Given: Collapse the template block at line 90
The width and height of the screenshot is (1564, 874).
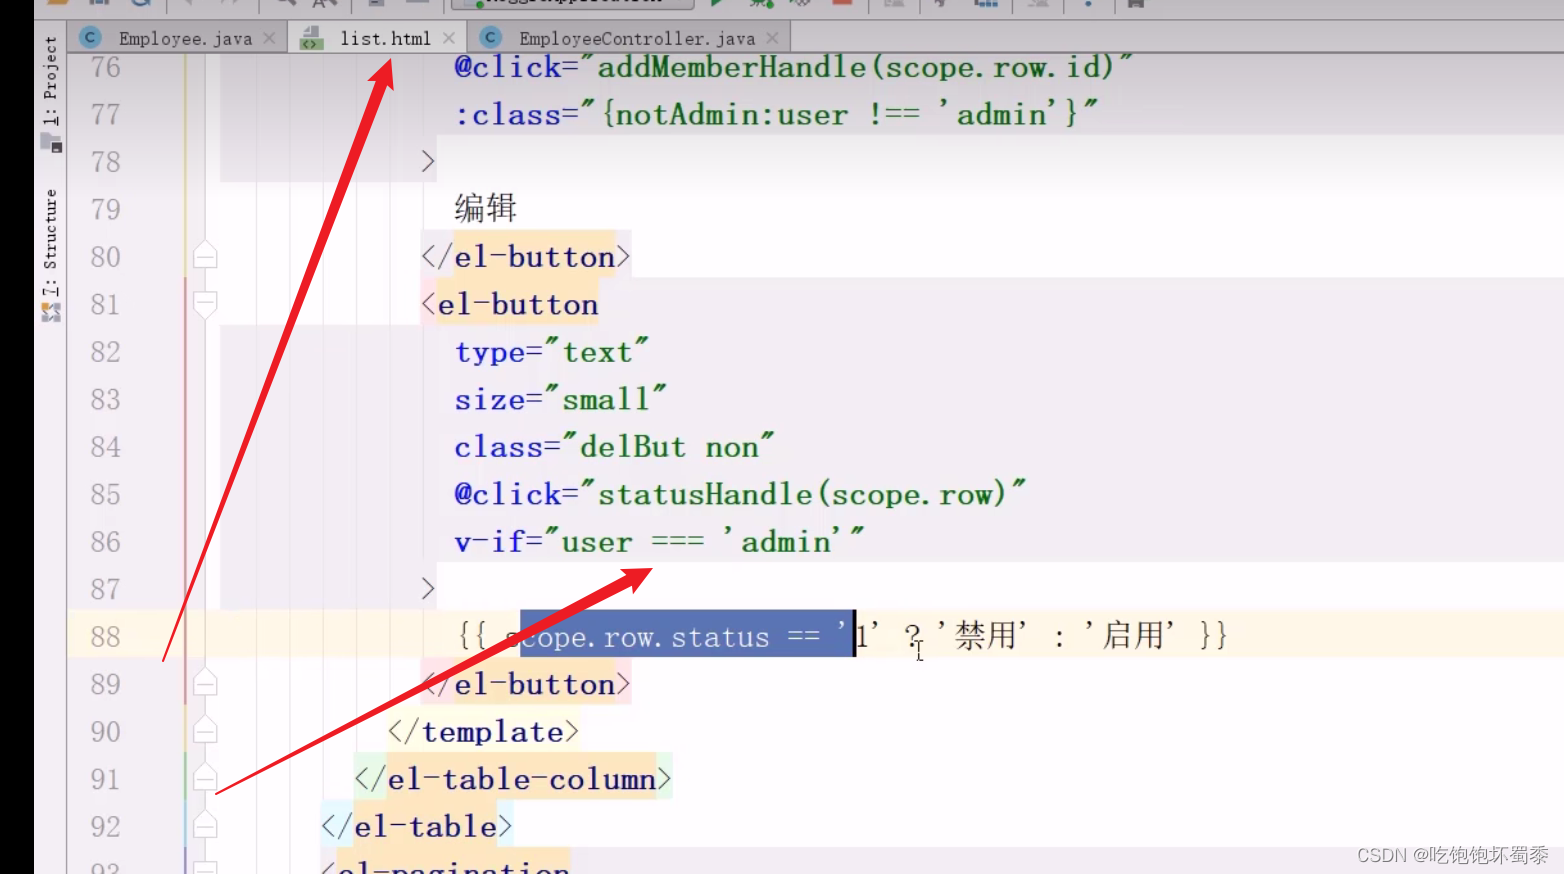Looking at the screenshot, I should click(205, 731).
